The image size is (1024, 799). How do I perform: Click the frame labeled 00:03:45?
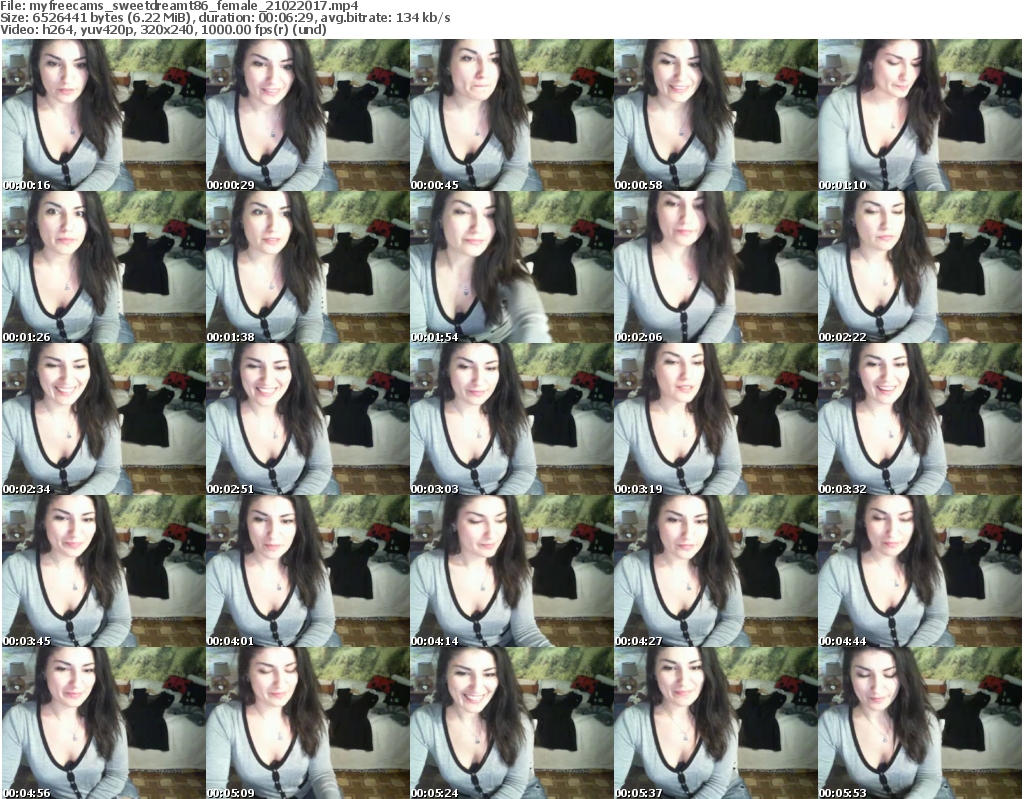[103, 572]
